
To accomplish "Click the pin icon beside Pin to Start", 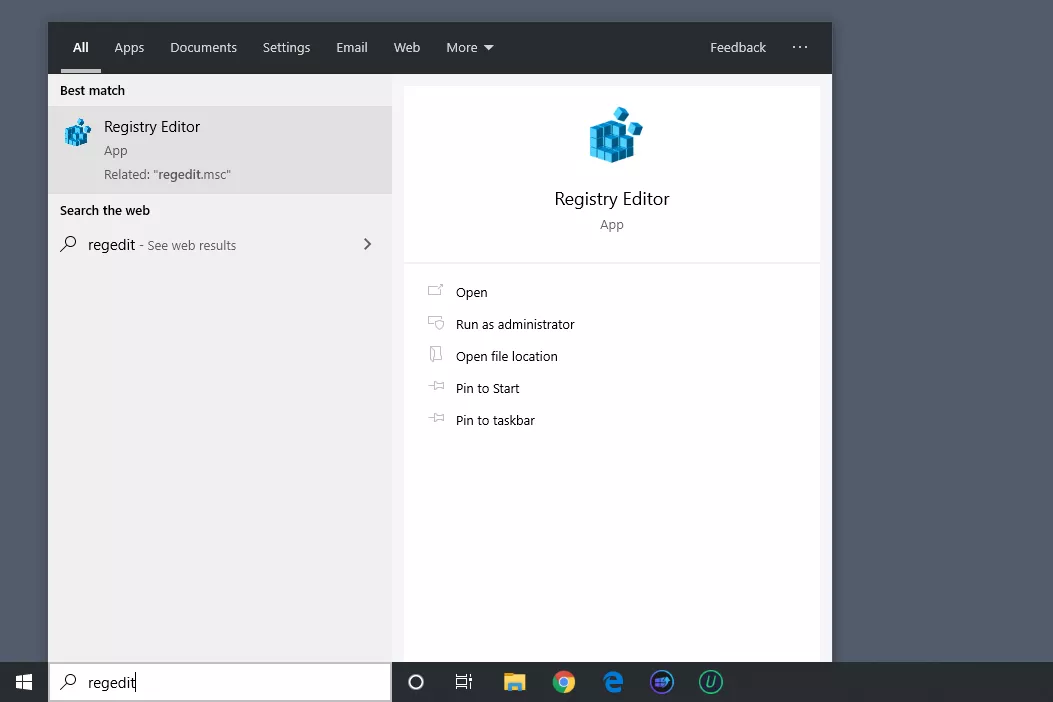I will tap(437, 386).
